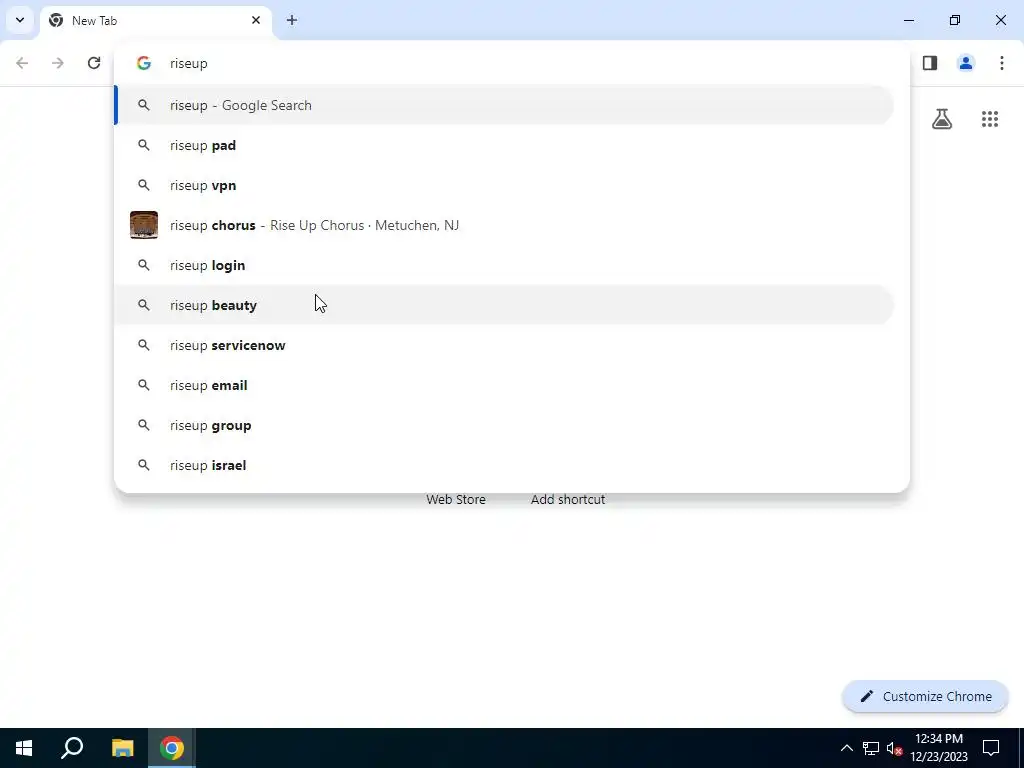This screenshot has width=1024, height=768.
Task: Reload the page
Action: pyautogui.click(x=94, y=63)
